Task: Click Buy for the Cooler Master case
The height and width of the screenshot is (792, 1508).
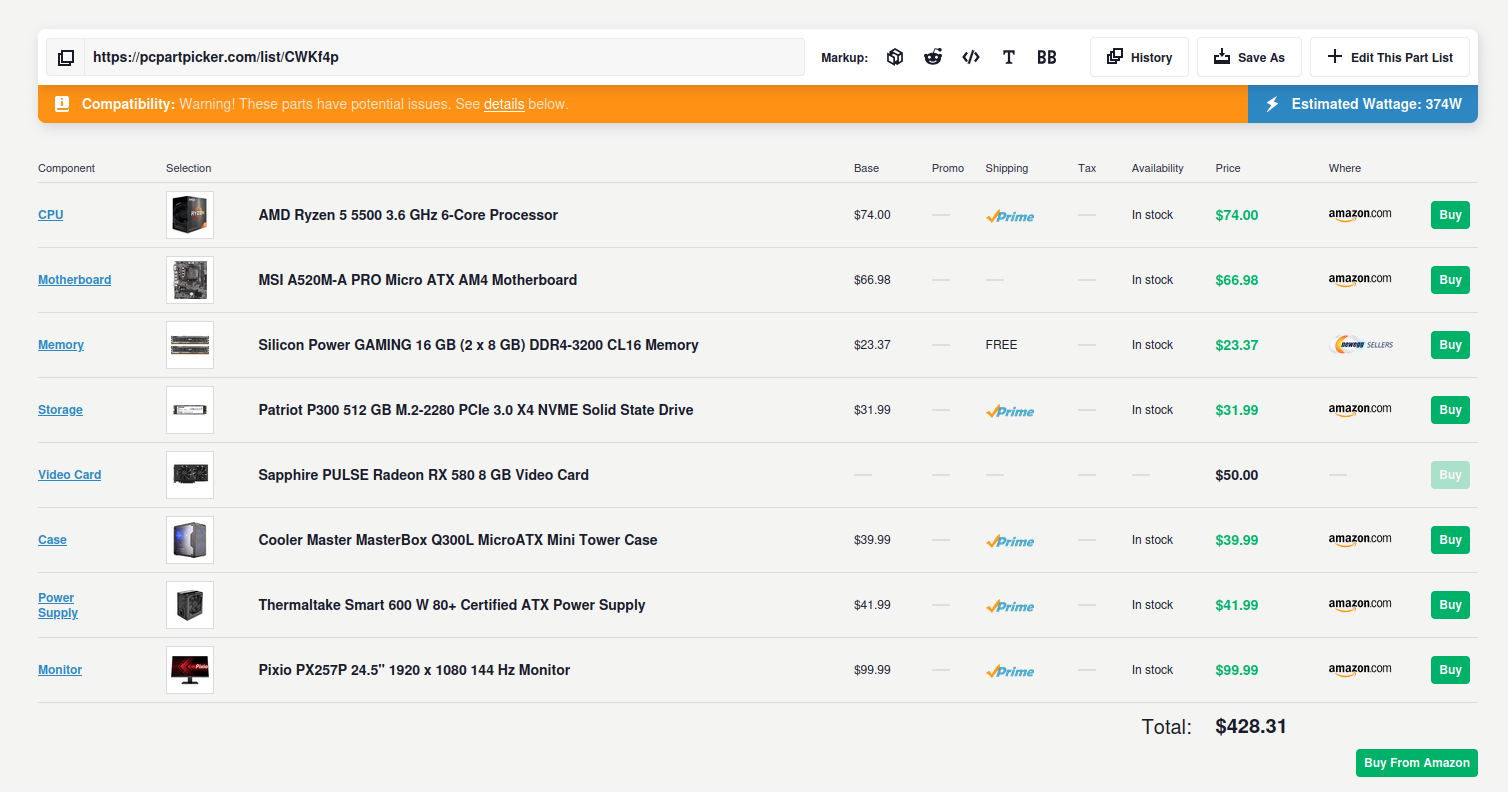Action: (x=1450, y=540)
